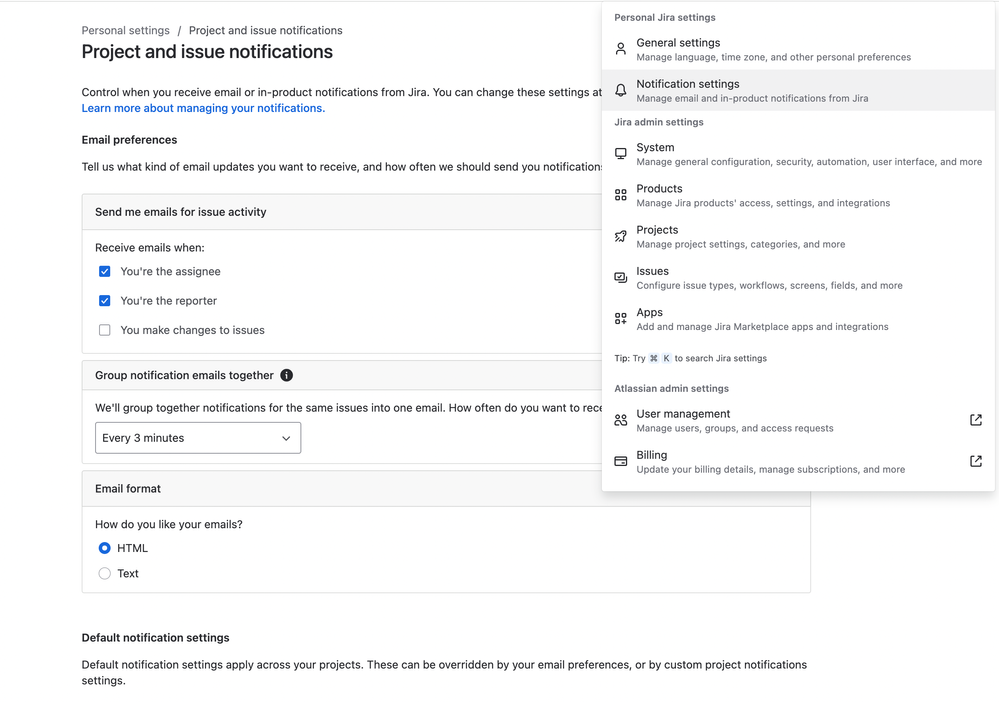Select the Text email format radio

pos(104,573)
